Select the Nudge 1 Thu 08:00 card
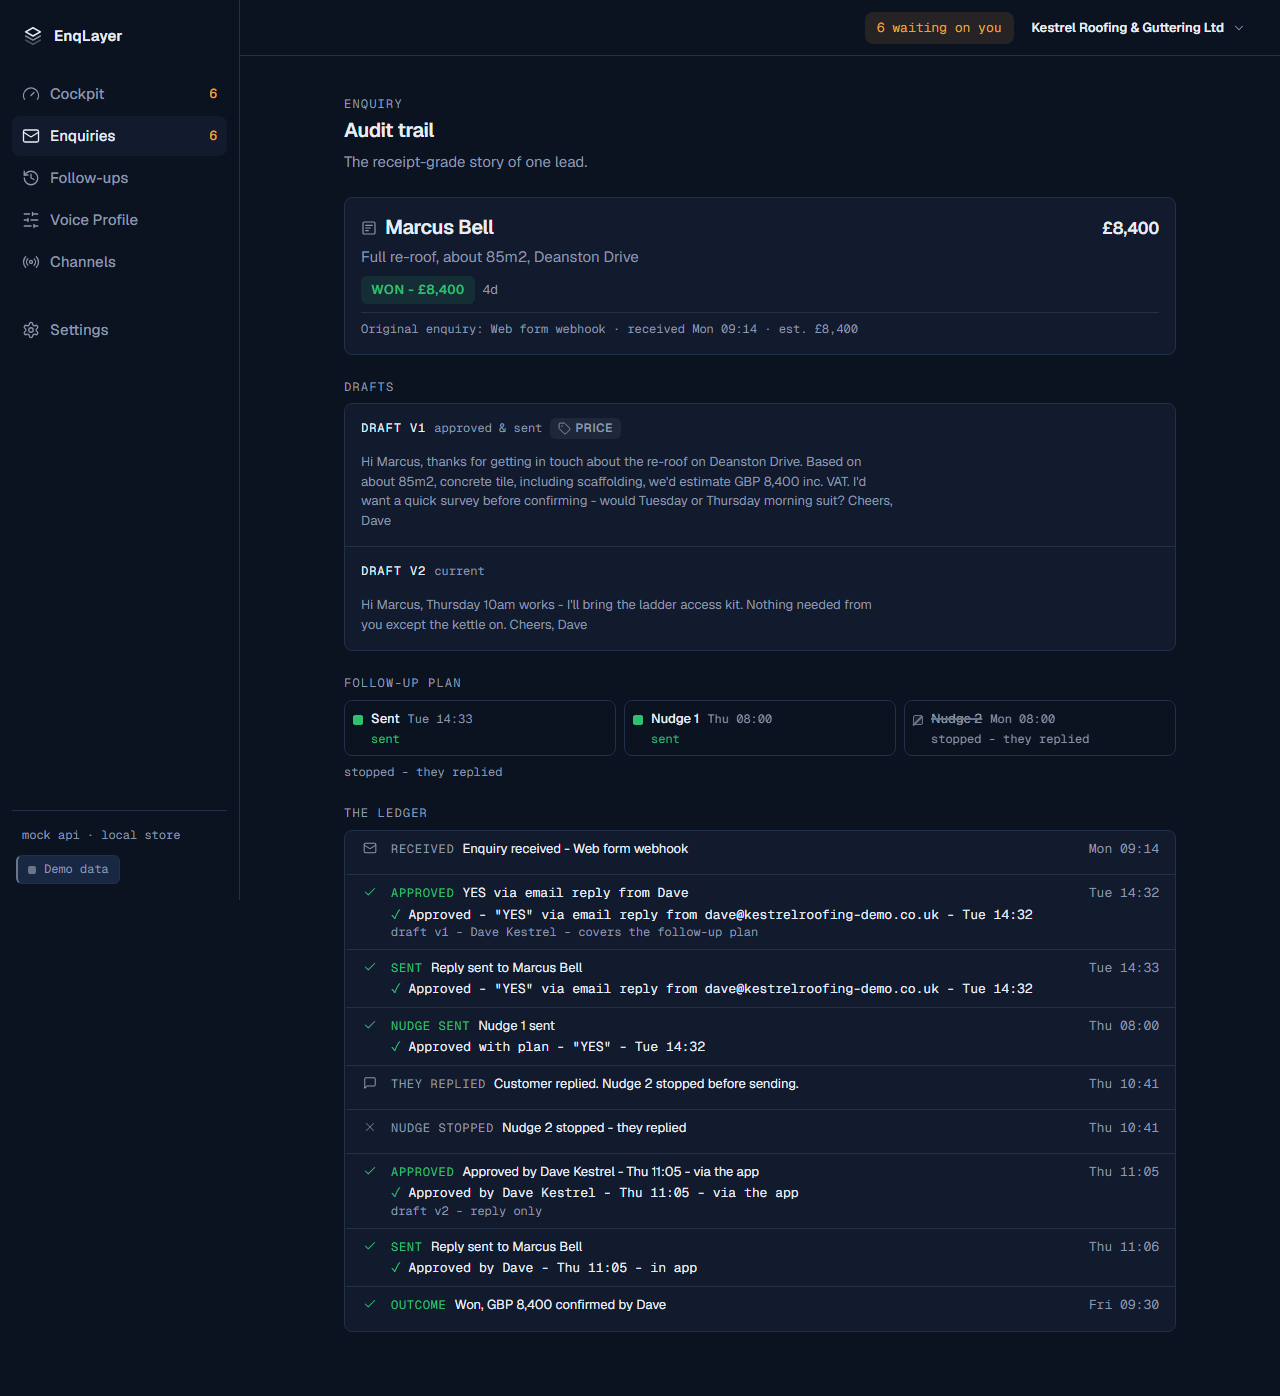 pos(760,728)
